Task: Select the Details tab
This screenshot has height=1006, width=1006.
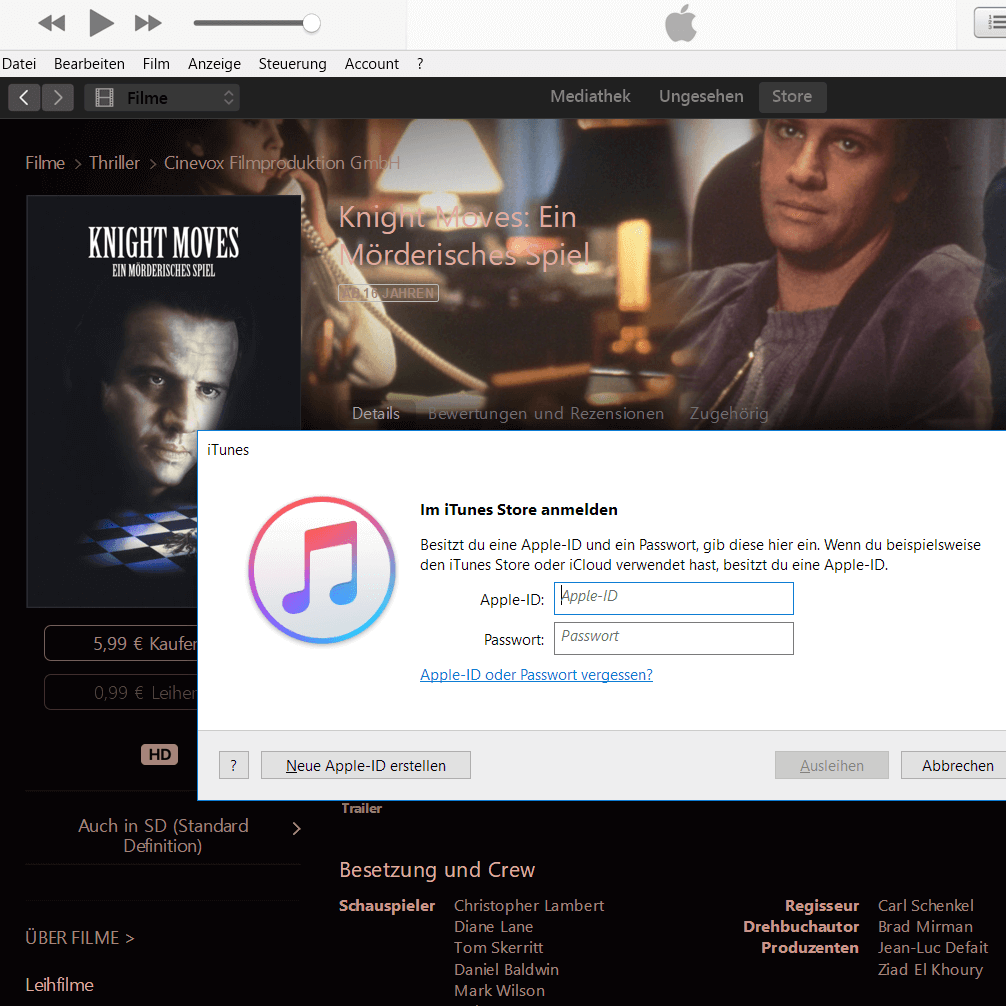Action: (x=376, y=414)
